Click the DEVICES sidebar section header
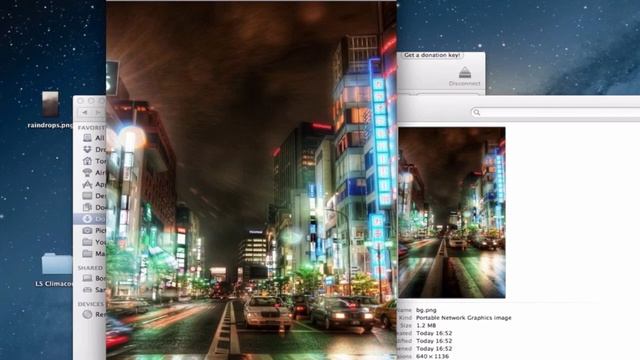 [91, 304]
